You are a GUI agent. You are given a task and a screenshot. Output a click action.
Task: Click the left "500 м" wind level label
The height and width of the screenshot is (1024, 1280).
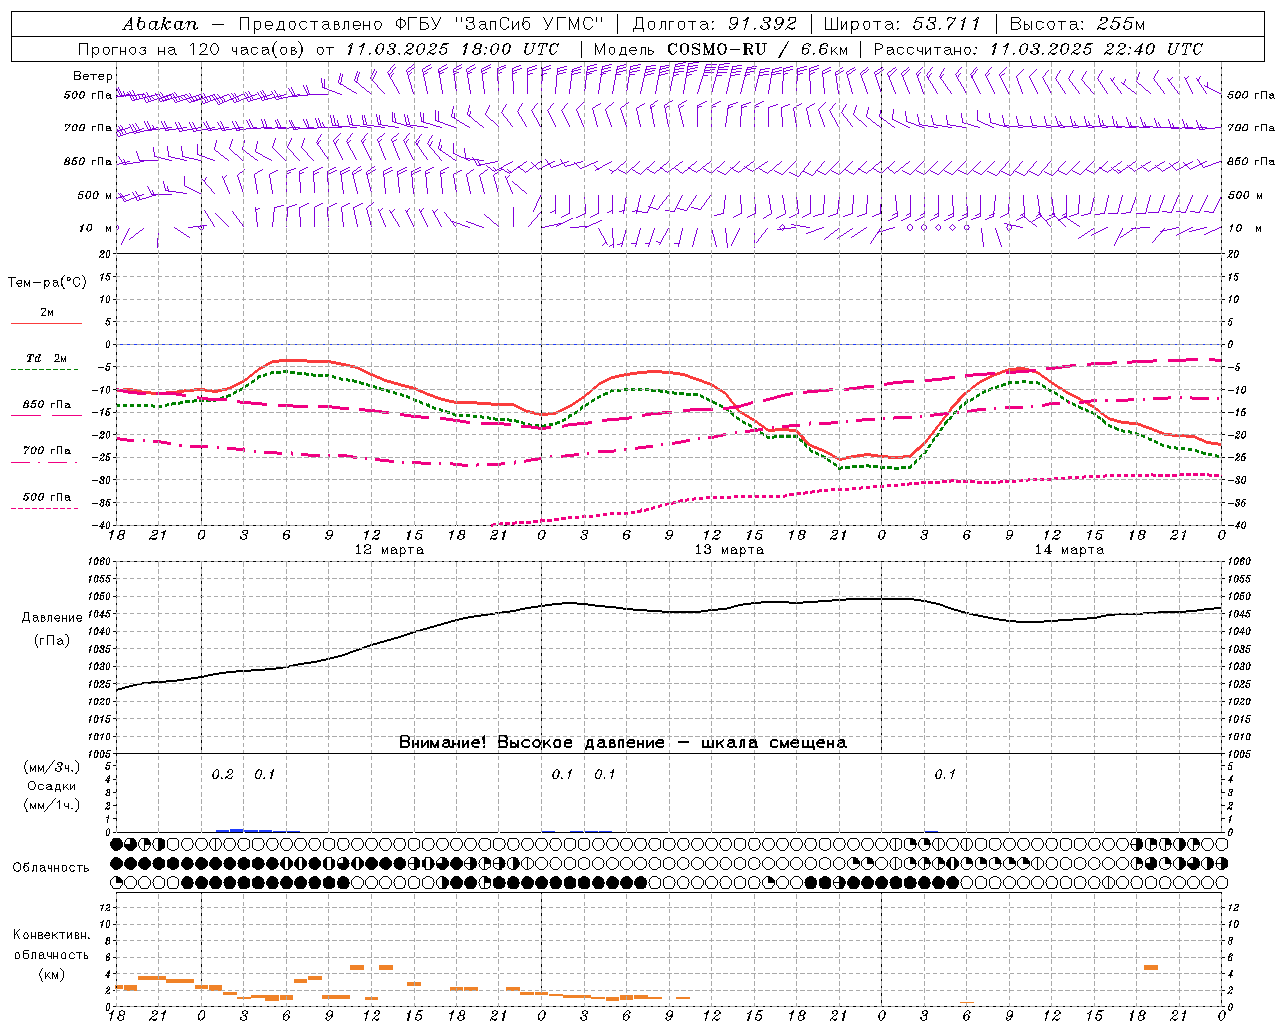point(95,196)
